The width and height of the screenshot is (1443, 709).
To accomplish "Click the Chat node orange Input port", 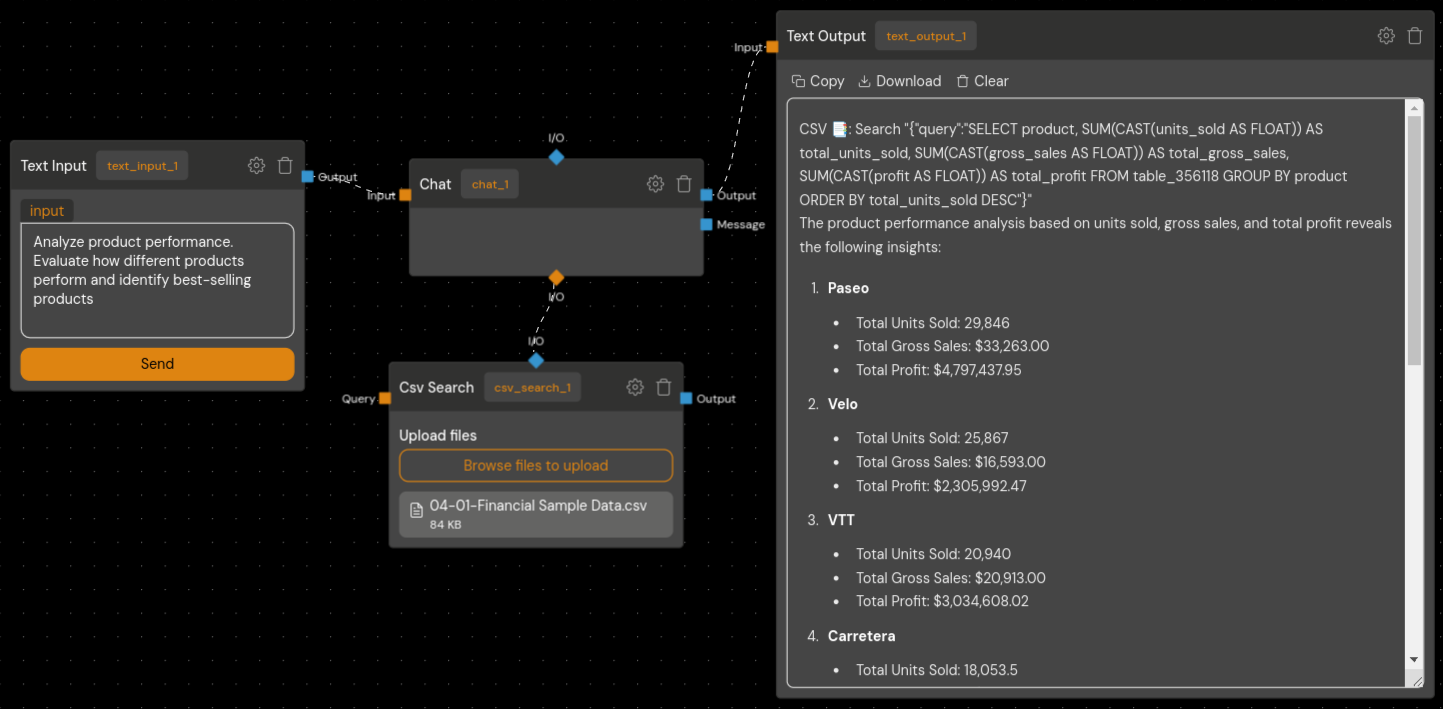I will tap(405, 195).
